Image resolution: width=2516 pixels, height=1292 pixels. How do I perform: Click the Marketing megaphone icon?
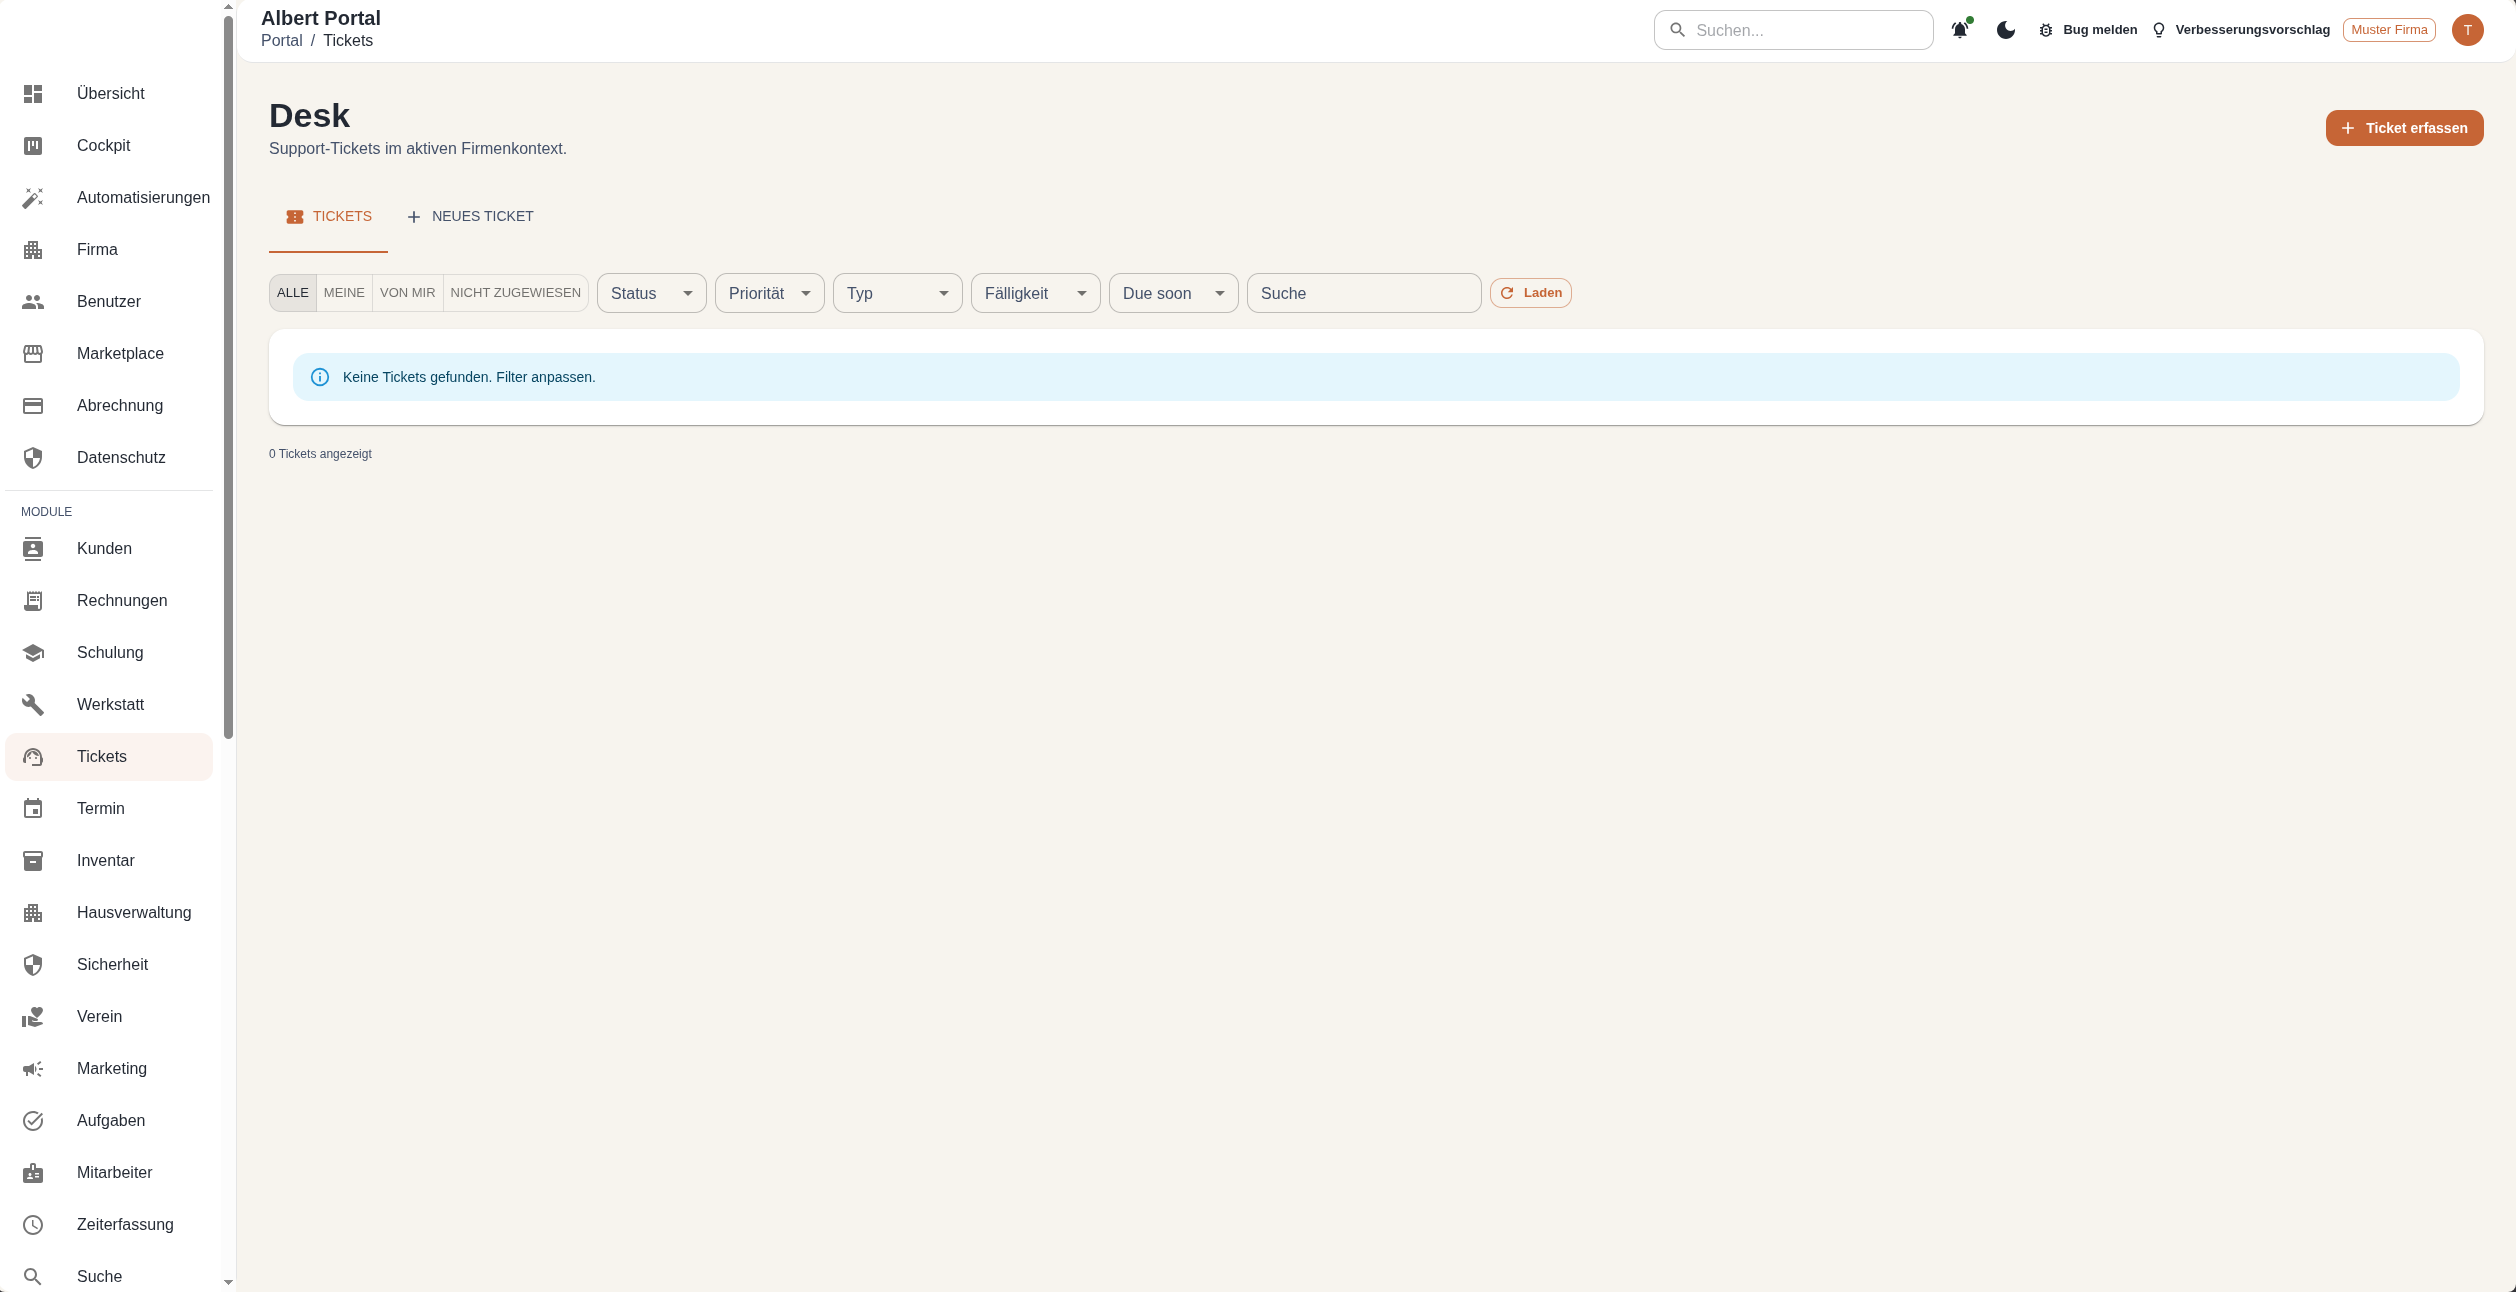(33, 1069)
